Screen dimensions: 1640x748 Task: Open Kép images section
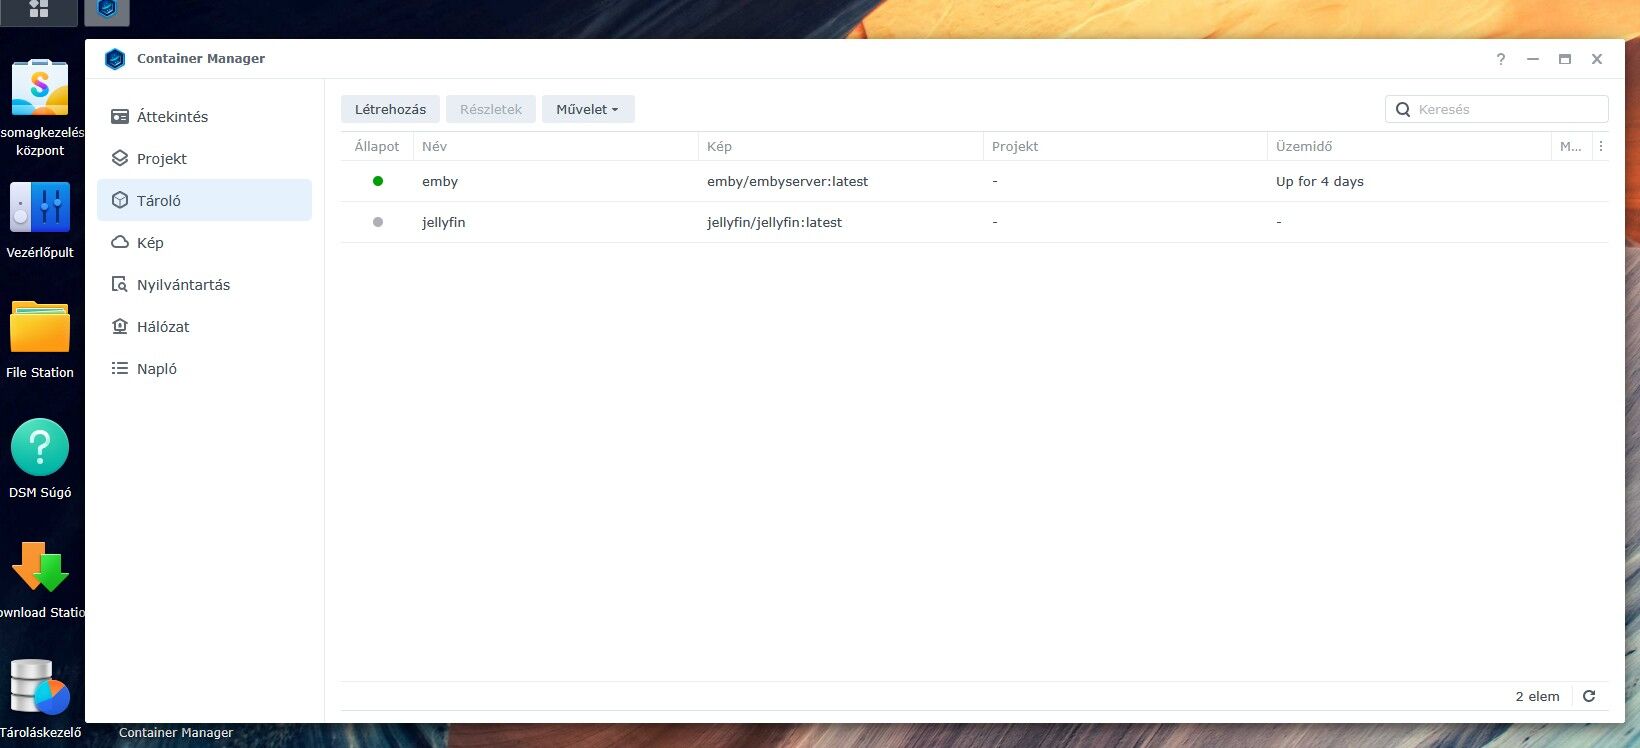pyautogui.click(x=204, y=243)
